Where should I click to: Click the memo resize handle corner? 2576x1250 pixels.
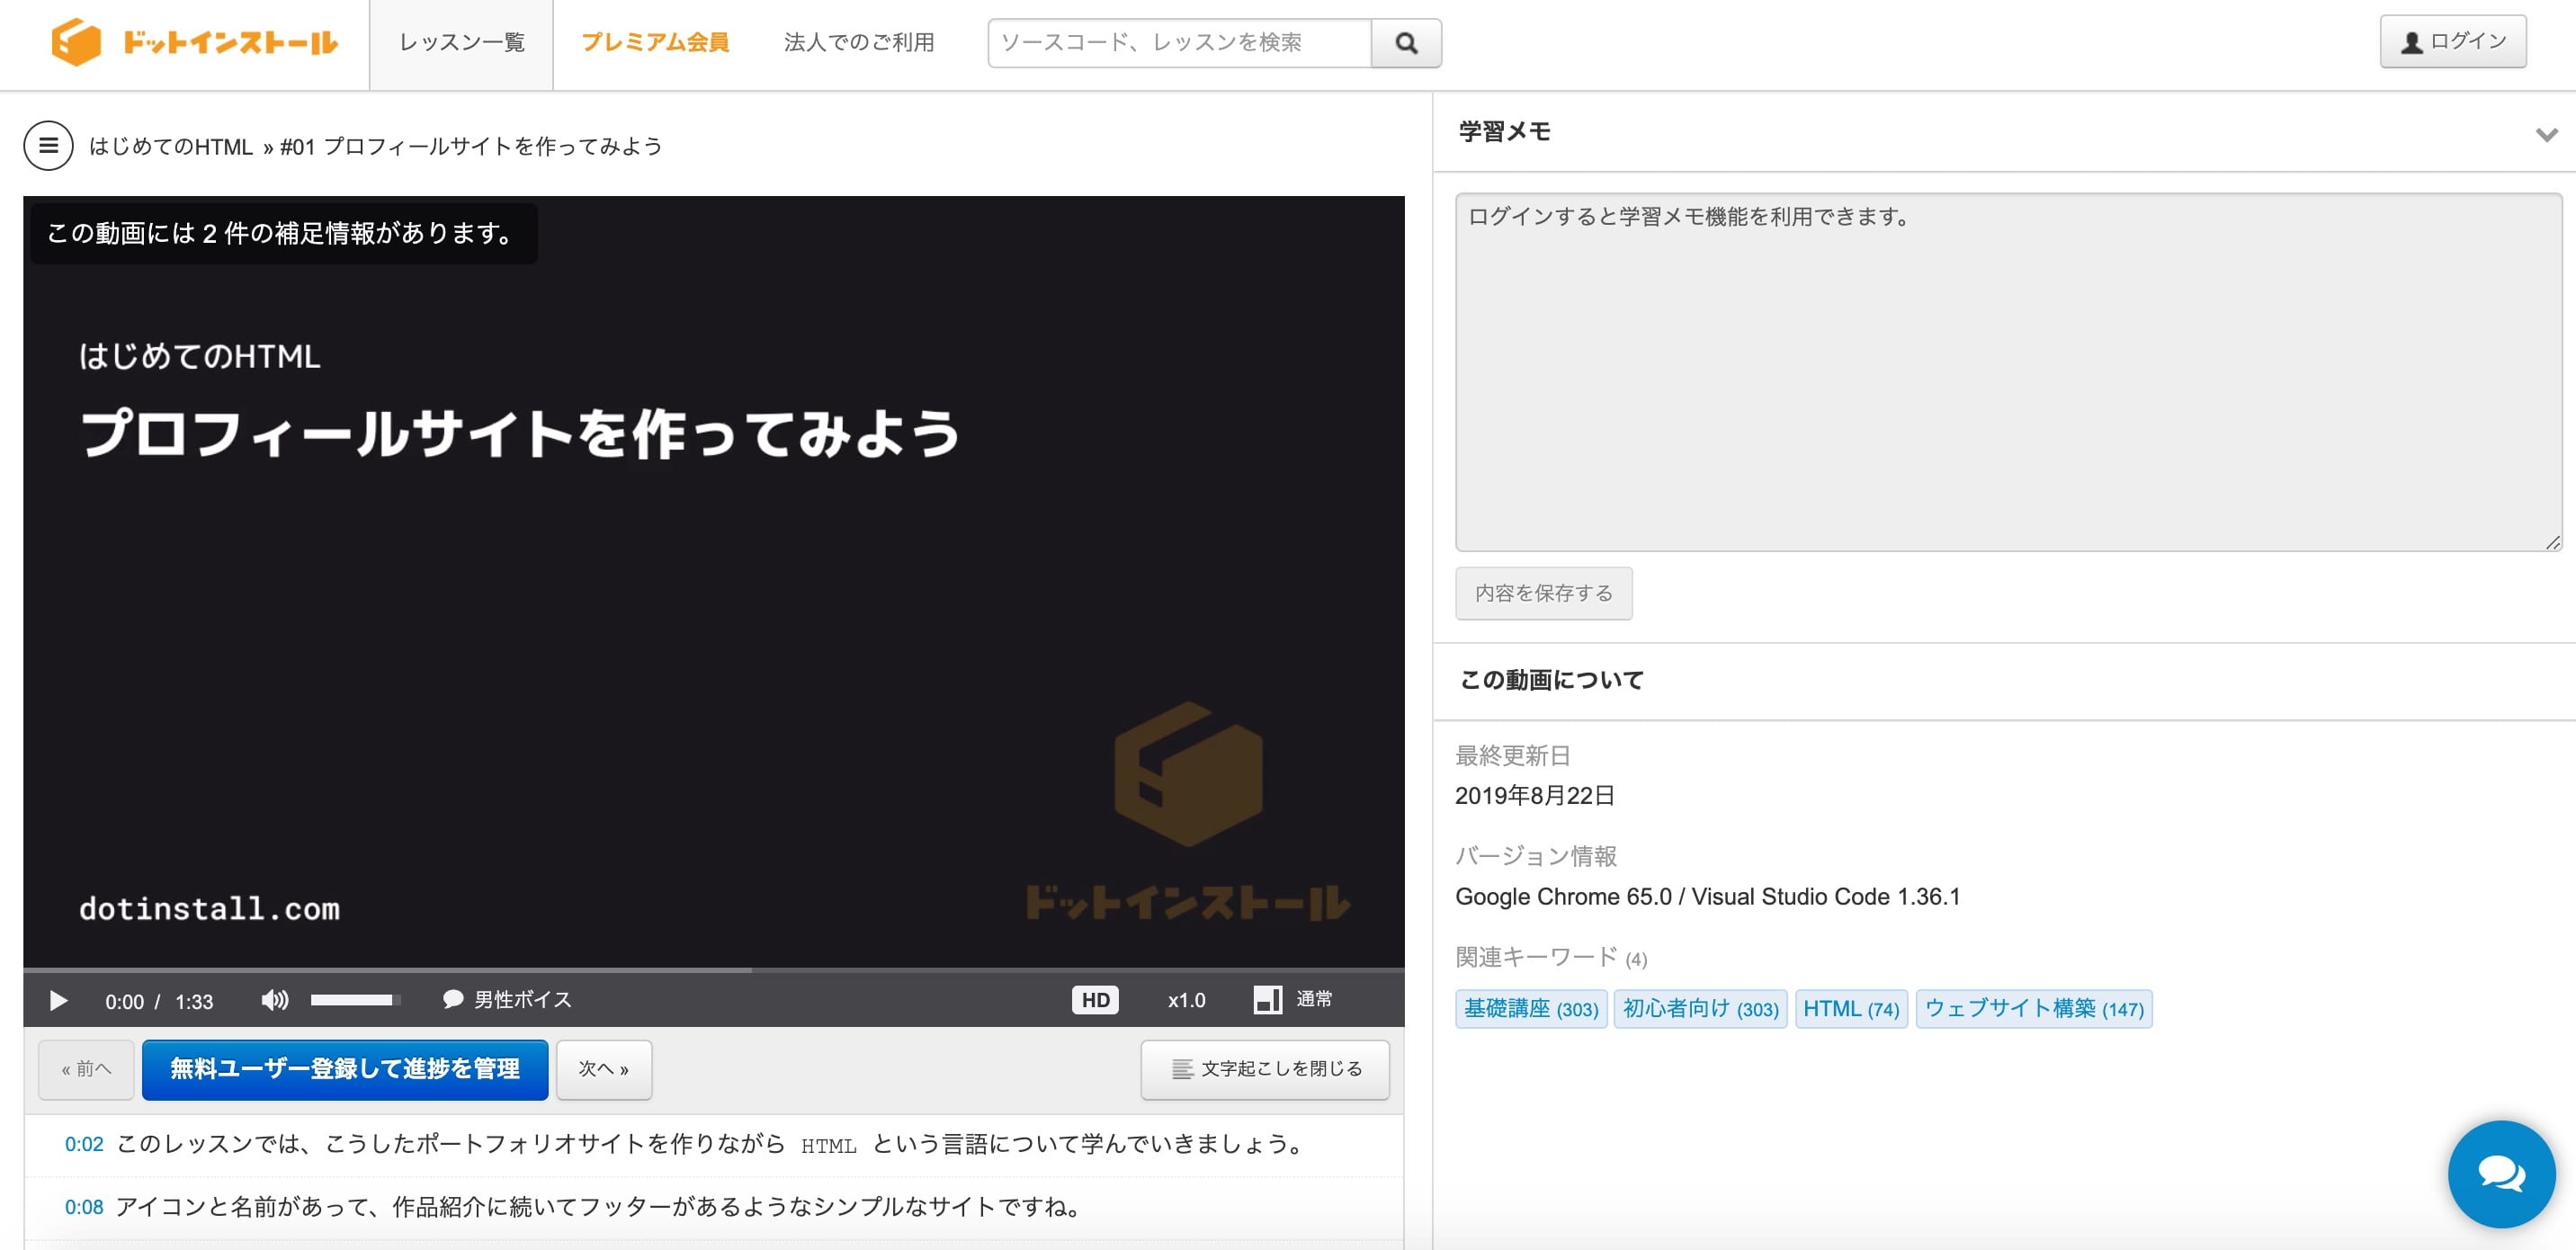point(2552,542)
